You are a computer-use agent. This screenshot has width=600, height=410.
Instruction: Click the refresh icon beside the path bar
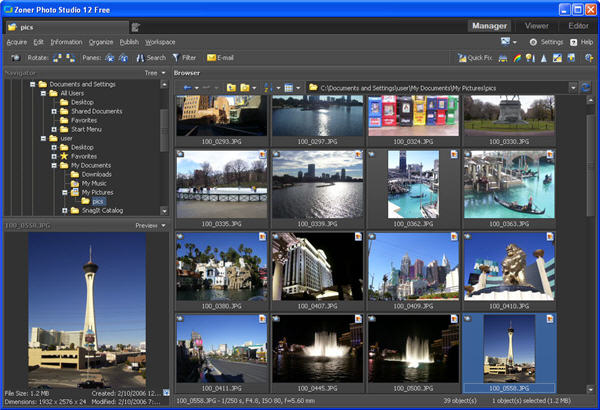[x=585, y=88]
